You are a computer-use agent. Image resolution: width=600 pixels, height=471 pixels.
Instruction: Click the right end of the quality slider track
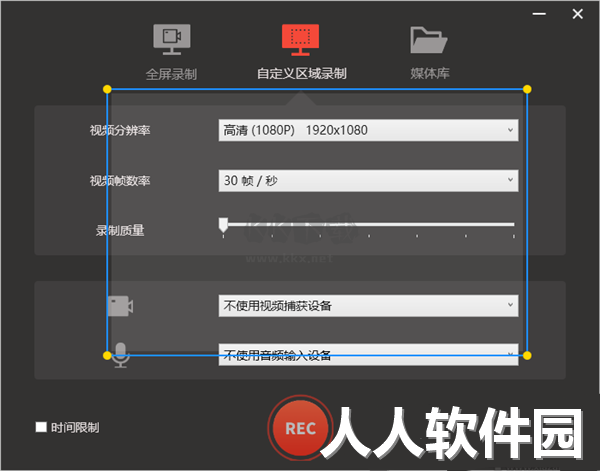513,225
